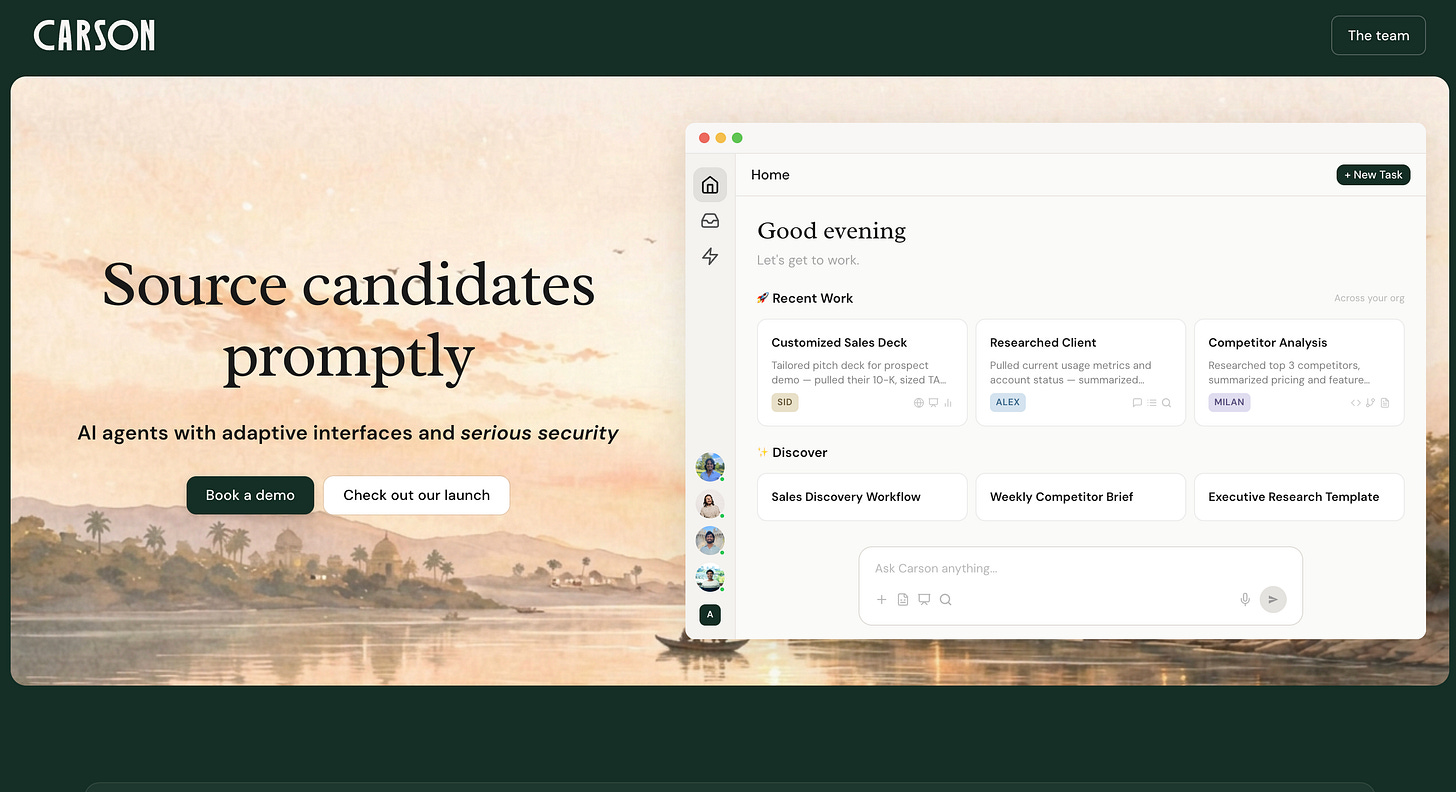Click the MILAN tag

tap(1229, 402)
